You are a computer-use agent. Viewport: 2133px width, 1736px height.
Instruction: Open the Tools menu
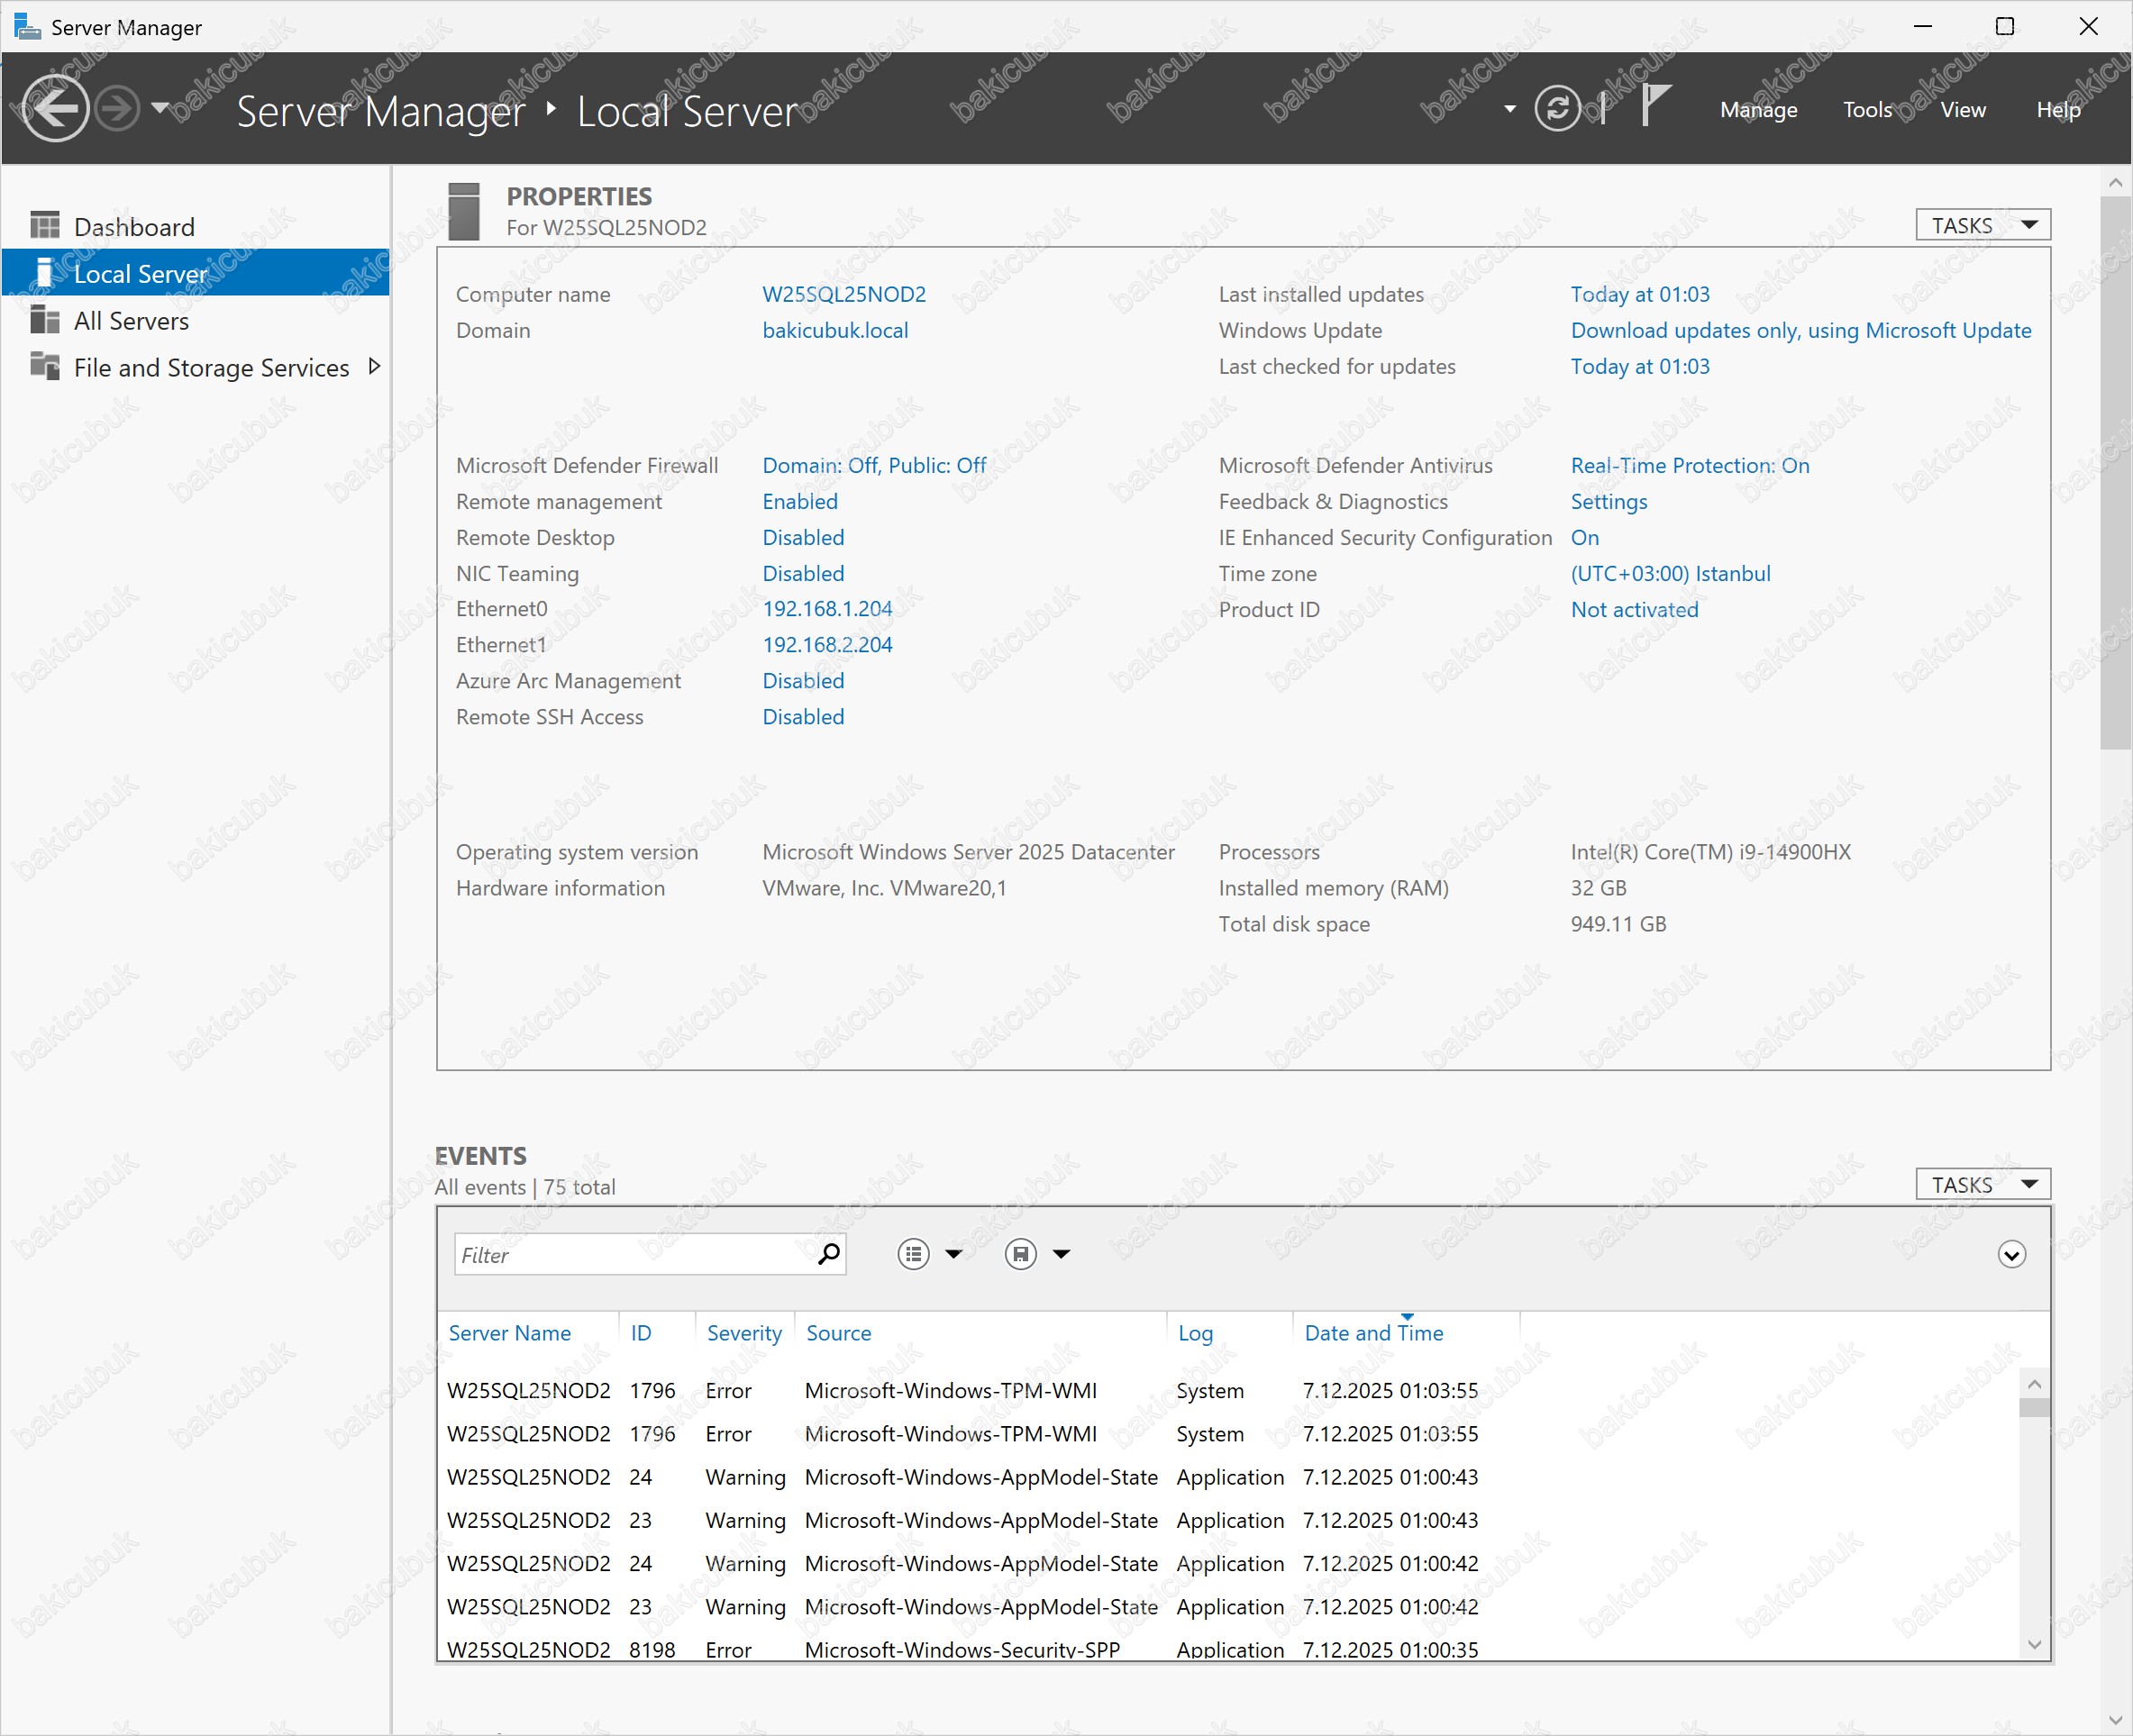pos(1867,110)
